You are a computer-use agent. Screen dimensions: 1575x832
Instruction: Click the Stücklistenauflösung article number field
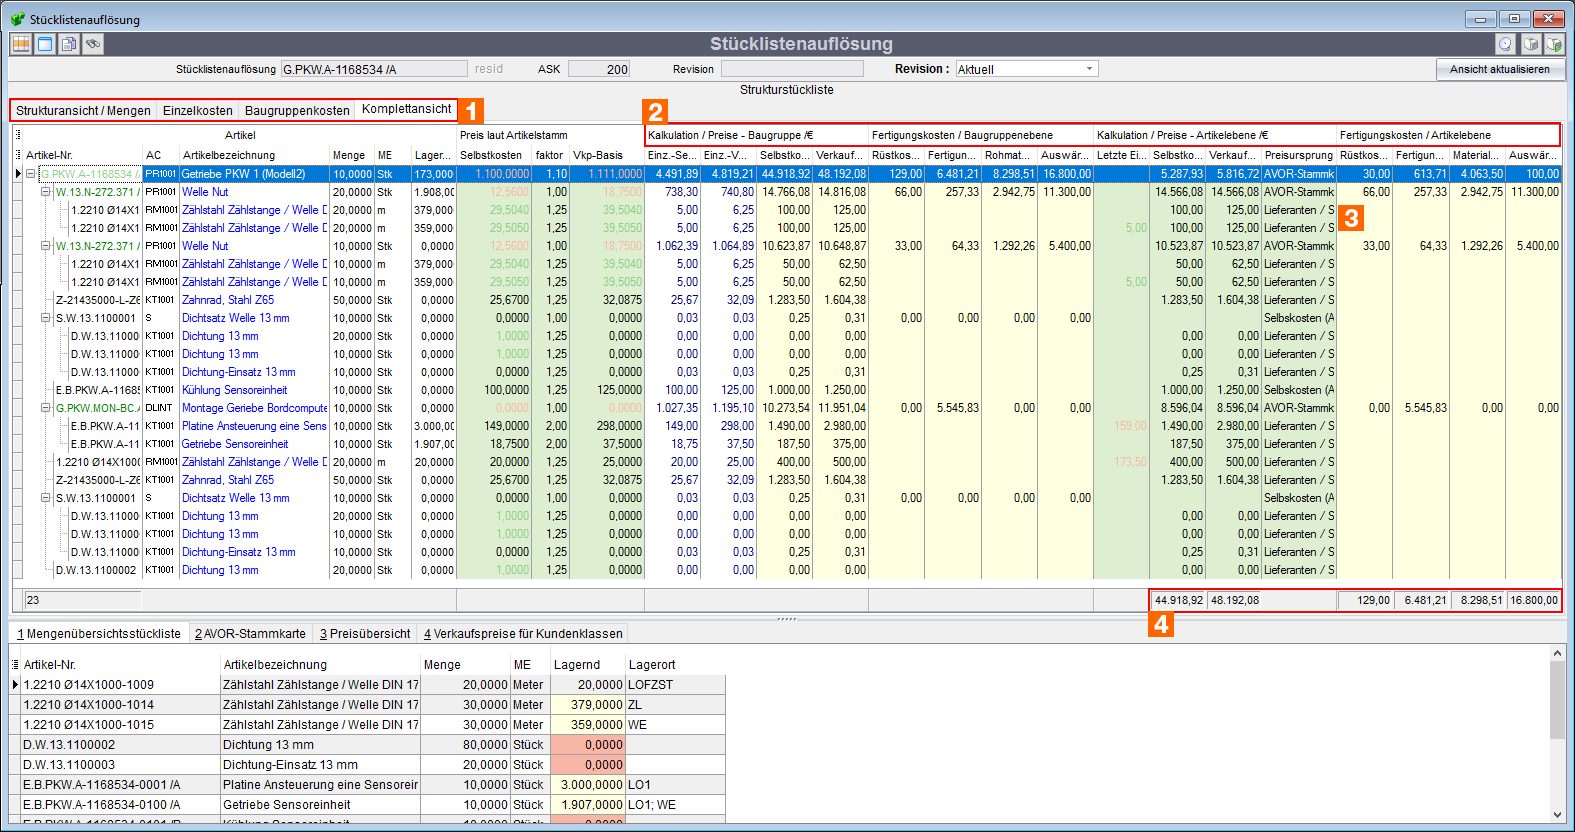pos(374,69)
